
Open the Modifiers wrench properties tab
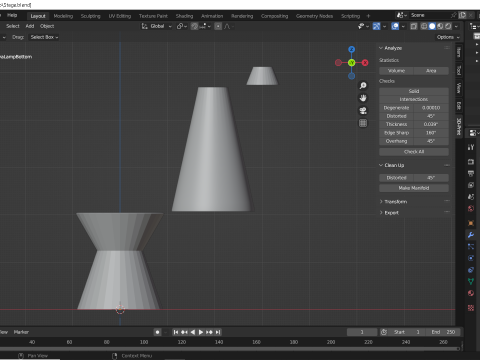(471, 235)
